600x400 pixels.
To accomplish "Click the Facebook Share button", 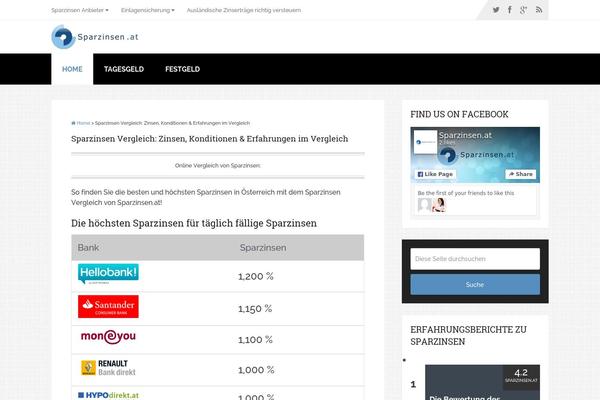I will 520,174.
